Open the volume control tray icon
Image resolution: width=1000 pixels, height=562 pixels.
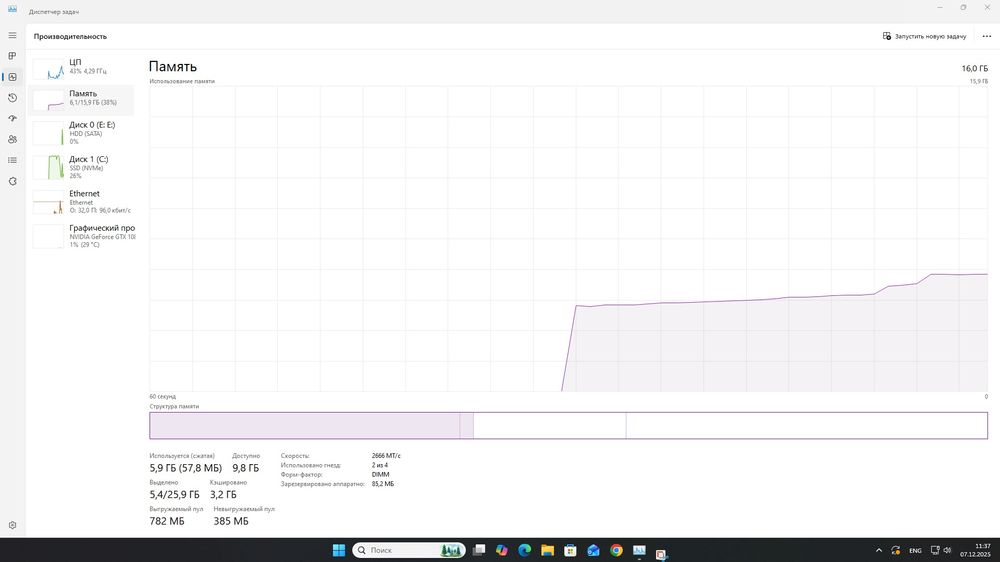coord(947,550)
